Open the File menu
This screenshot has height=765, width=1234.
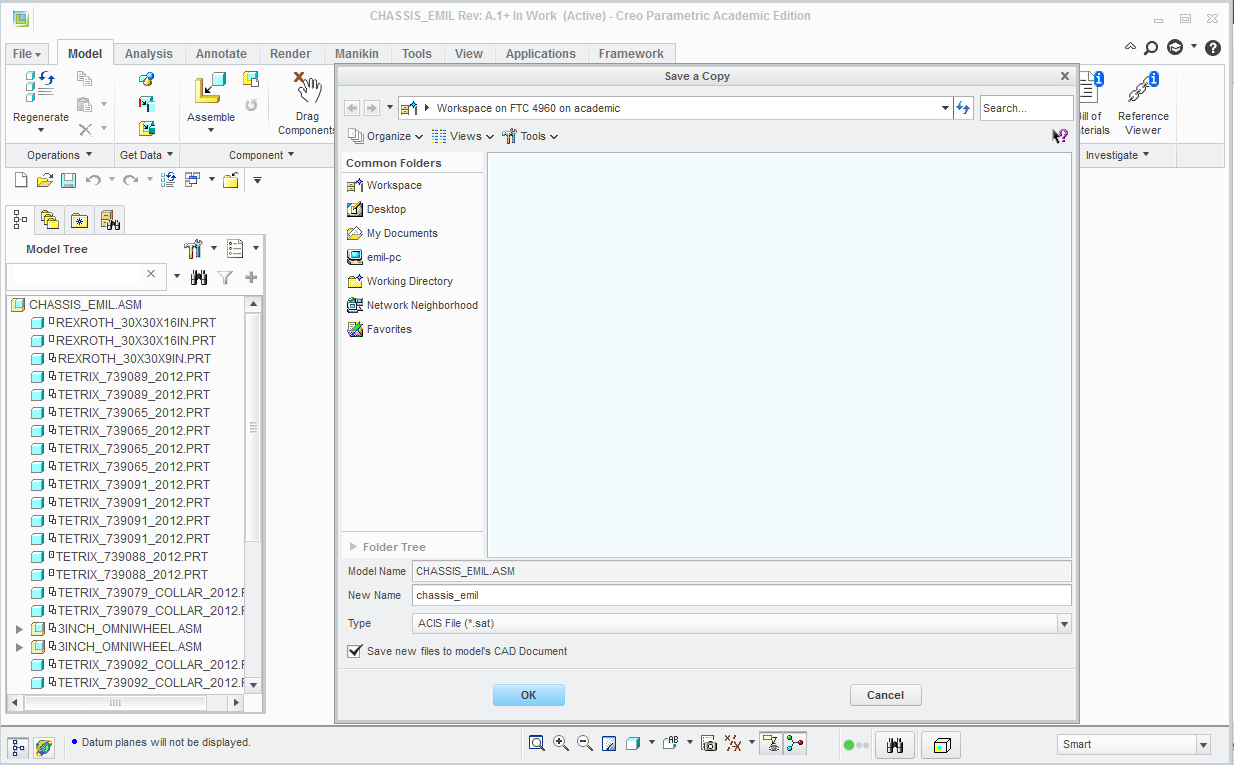[27, 54]
